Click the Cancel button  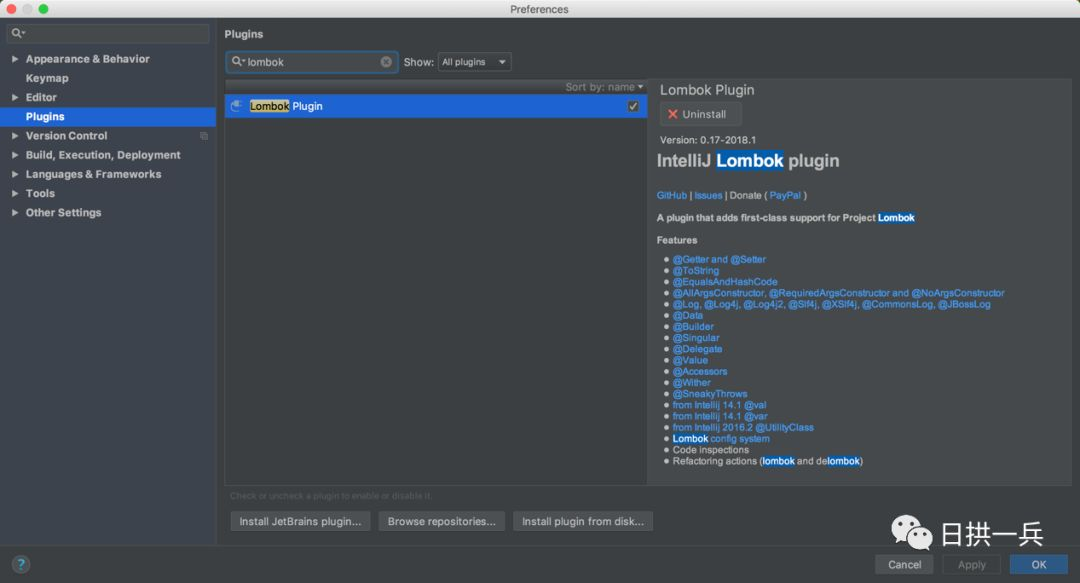[x=904, y=564]
